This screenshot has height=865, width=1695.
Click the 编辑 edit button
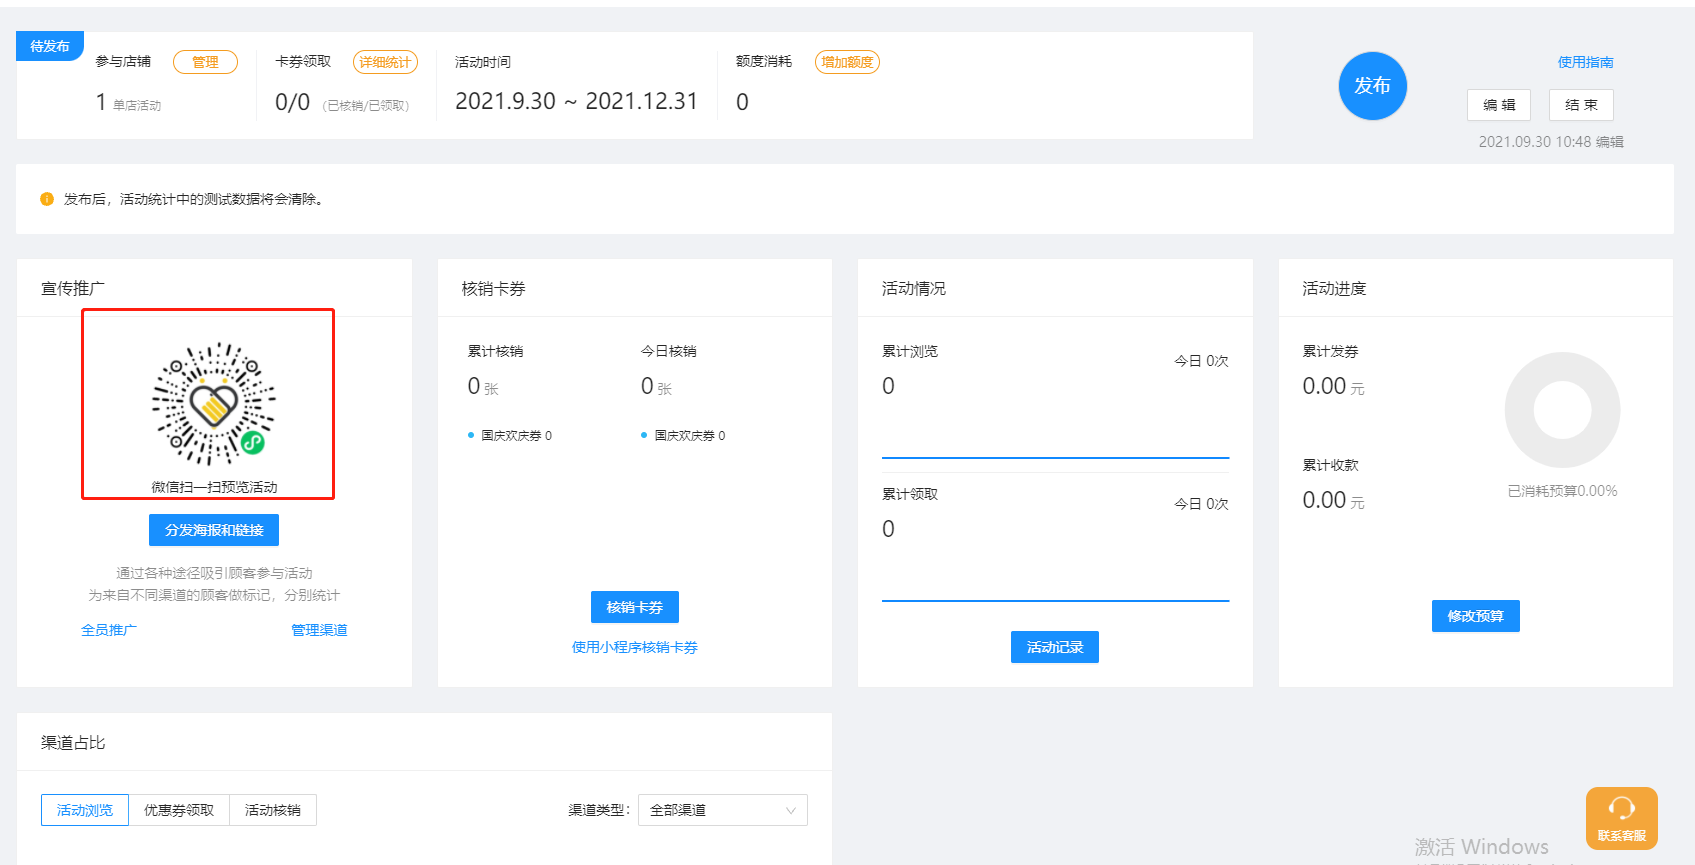1498,105
